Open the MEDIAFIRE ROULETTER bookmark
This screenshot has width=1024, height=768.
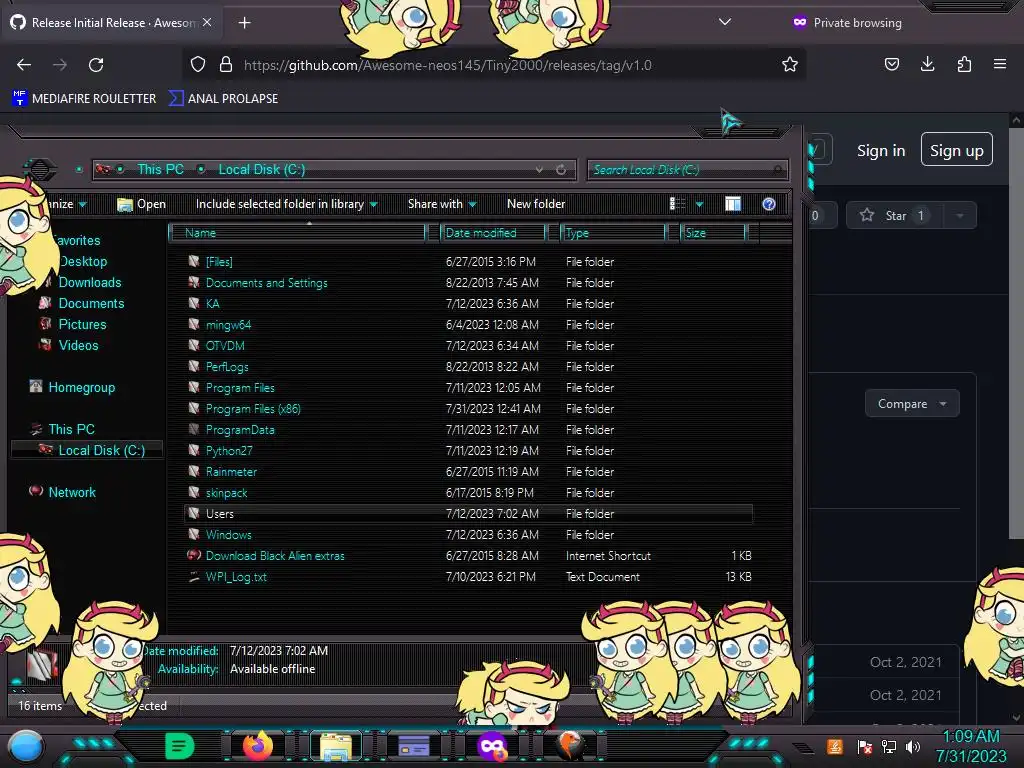pos(84,99)
